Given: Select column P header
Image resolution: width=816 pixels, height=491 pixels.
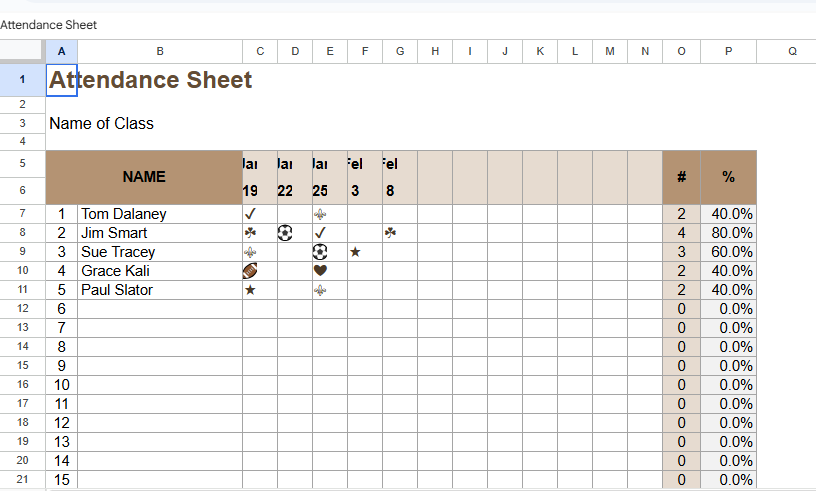Looking at the screenshot, I should click(x=728, y=51).
